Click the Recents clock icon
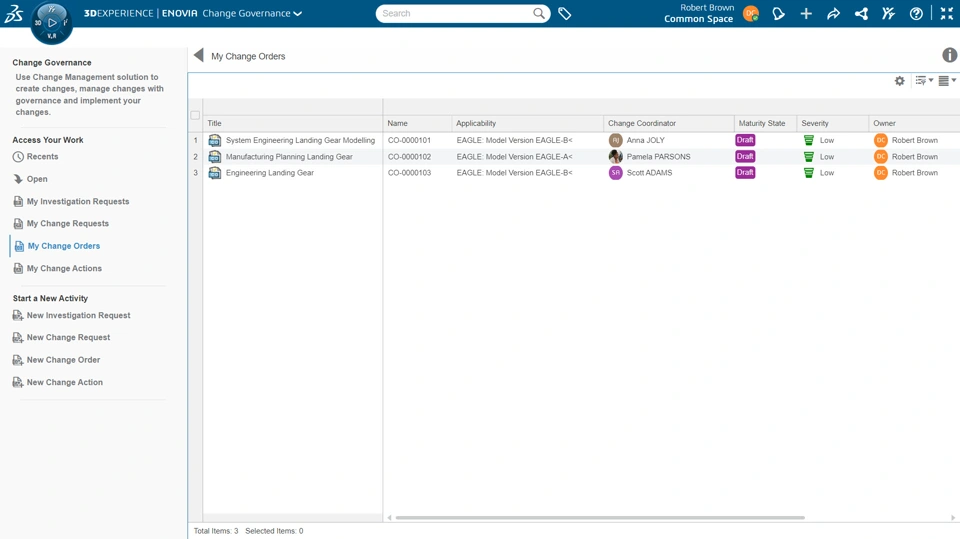 coord(18,157)
